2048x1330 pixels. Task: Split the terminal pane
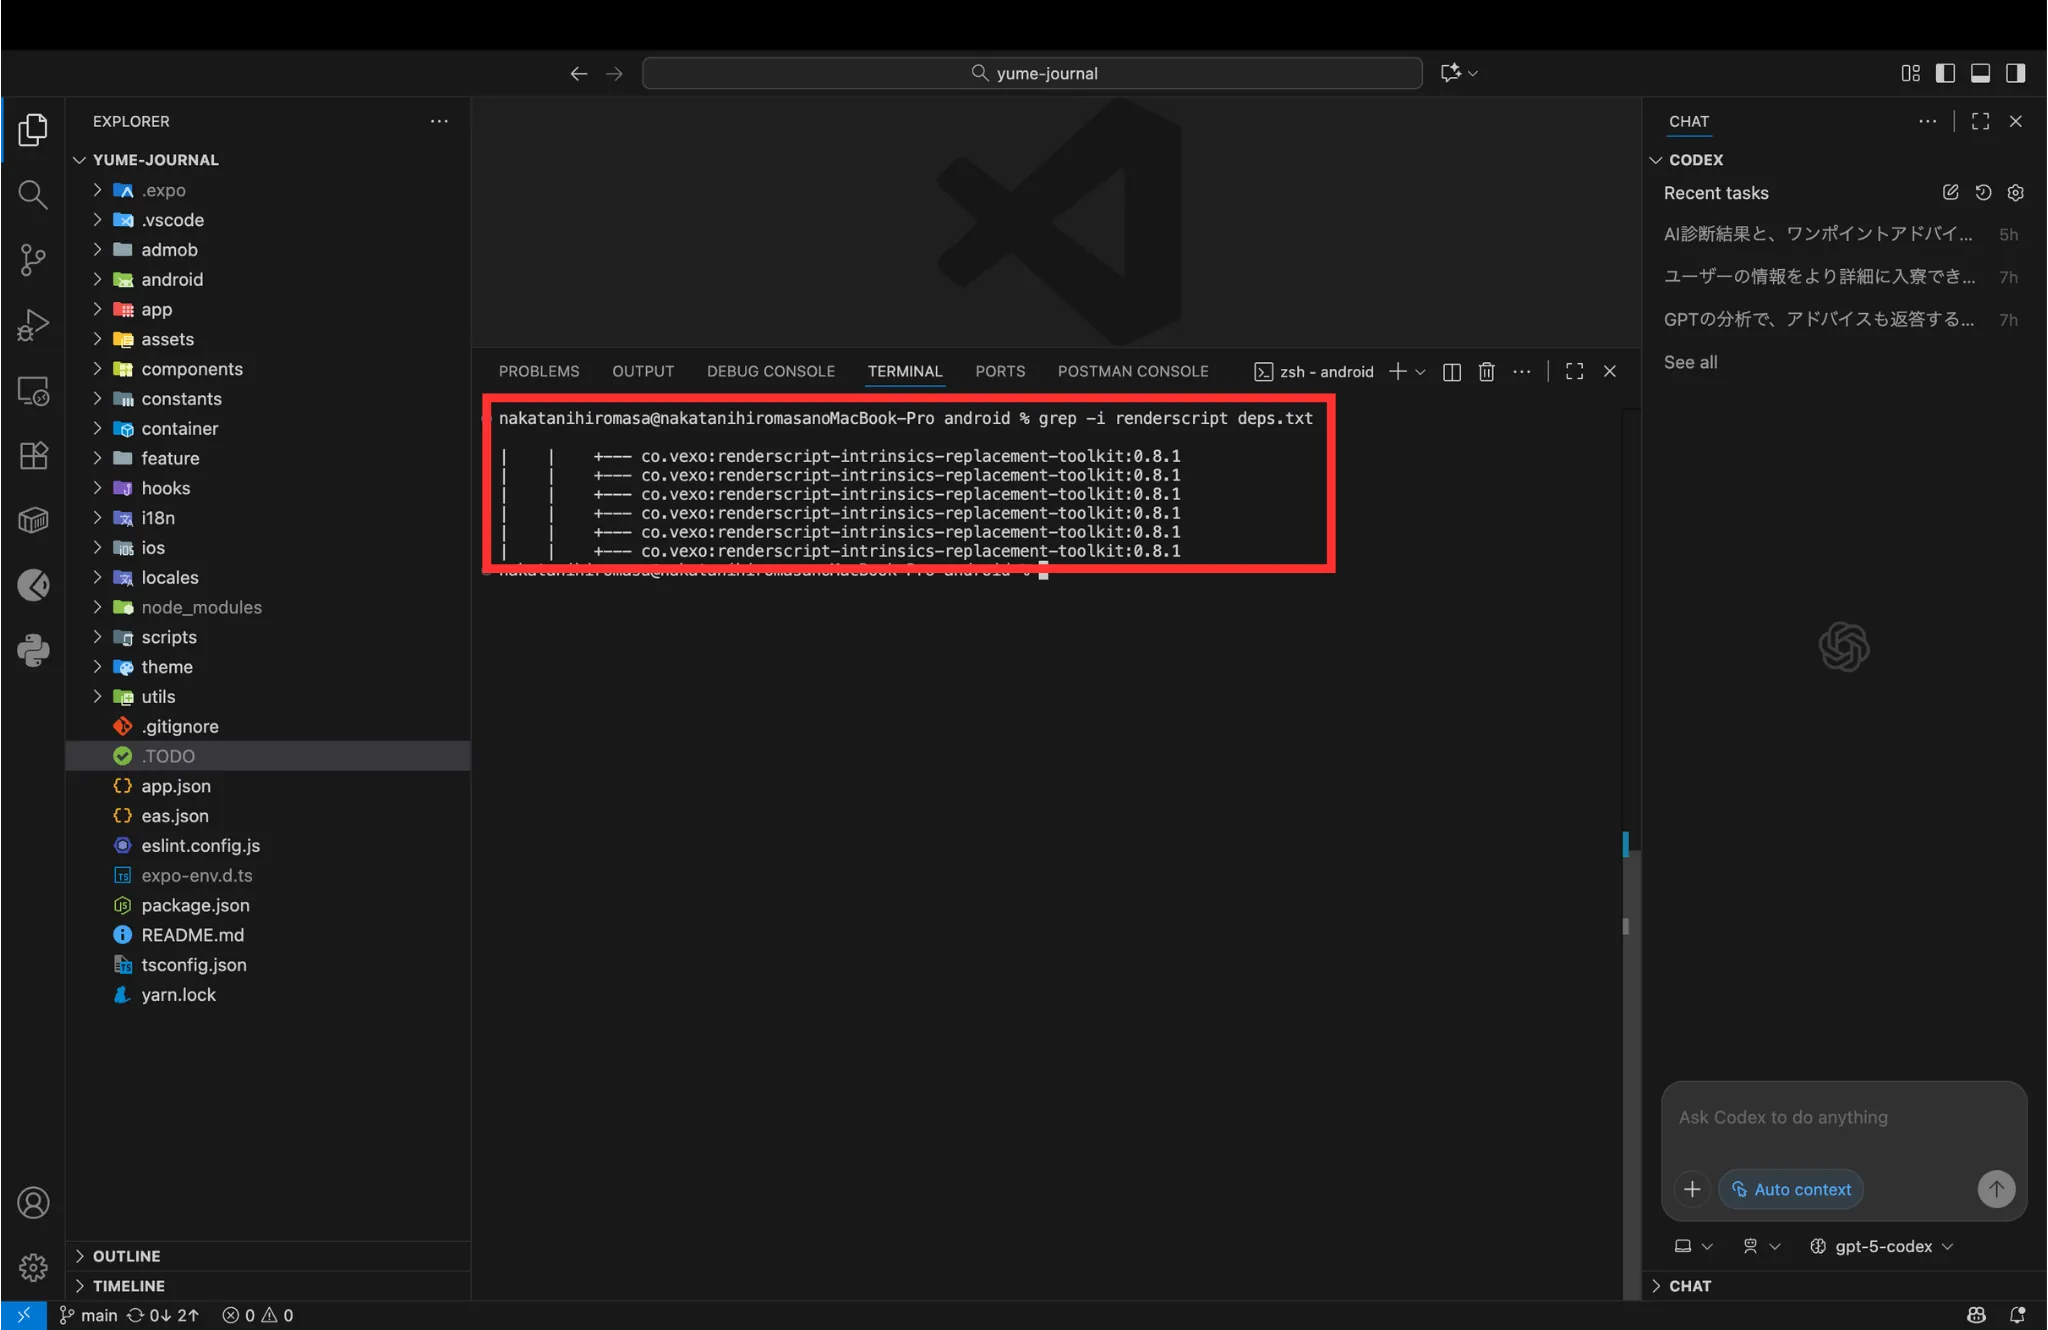[1451, 371]
